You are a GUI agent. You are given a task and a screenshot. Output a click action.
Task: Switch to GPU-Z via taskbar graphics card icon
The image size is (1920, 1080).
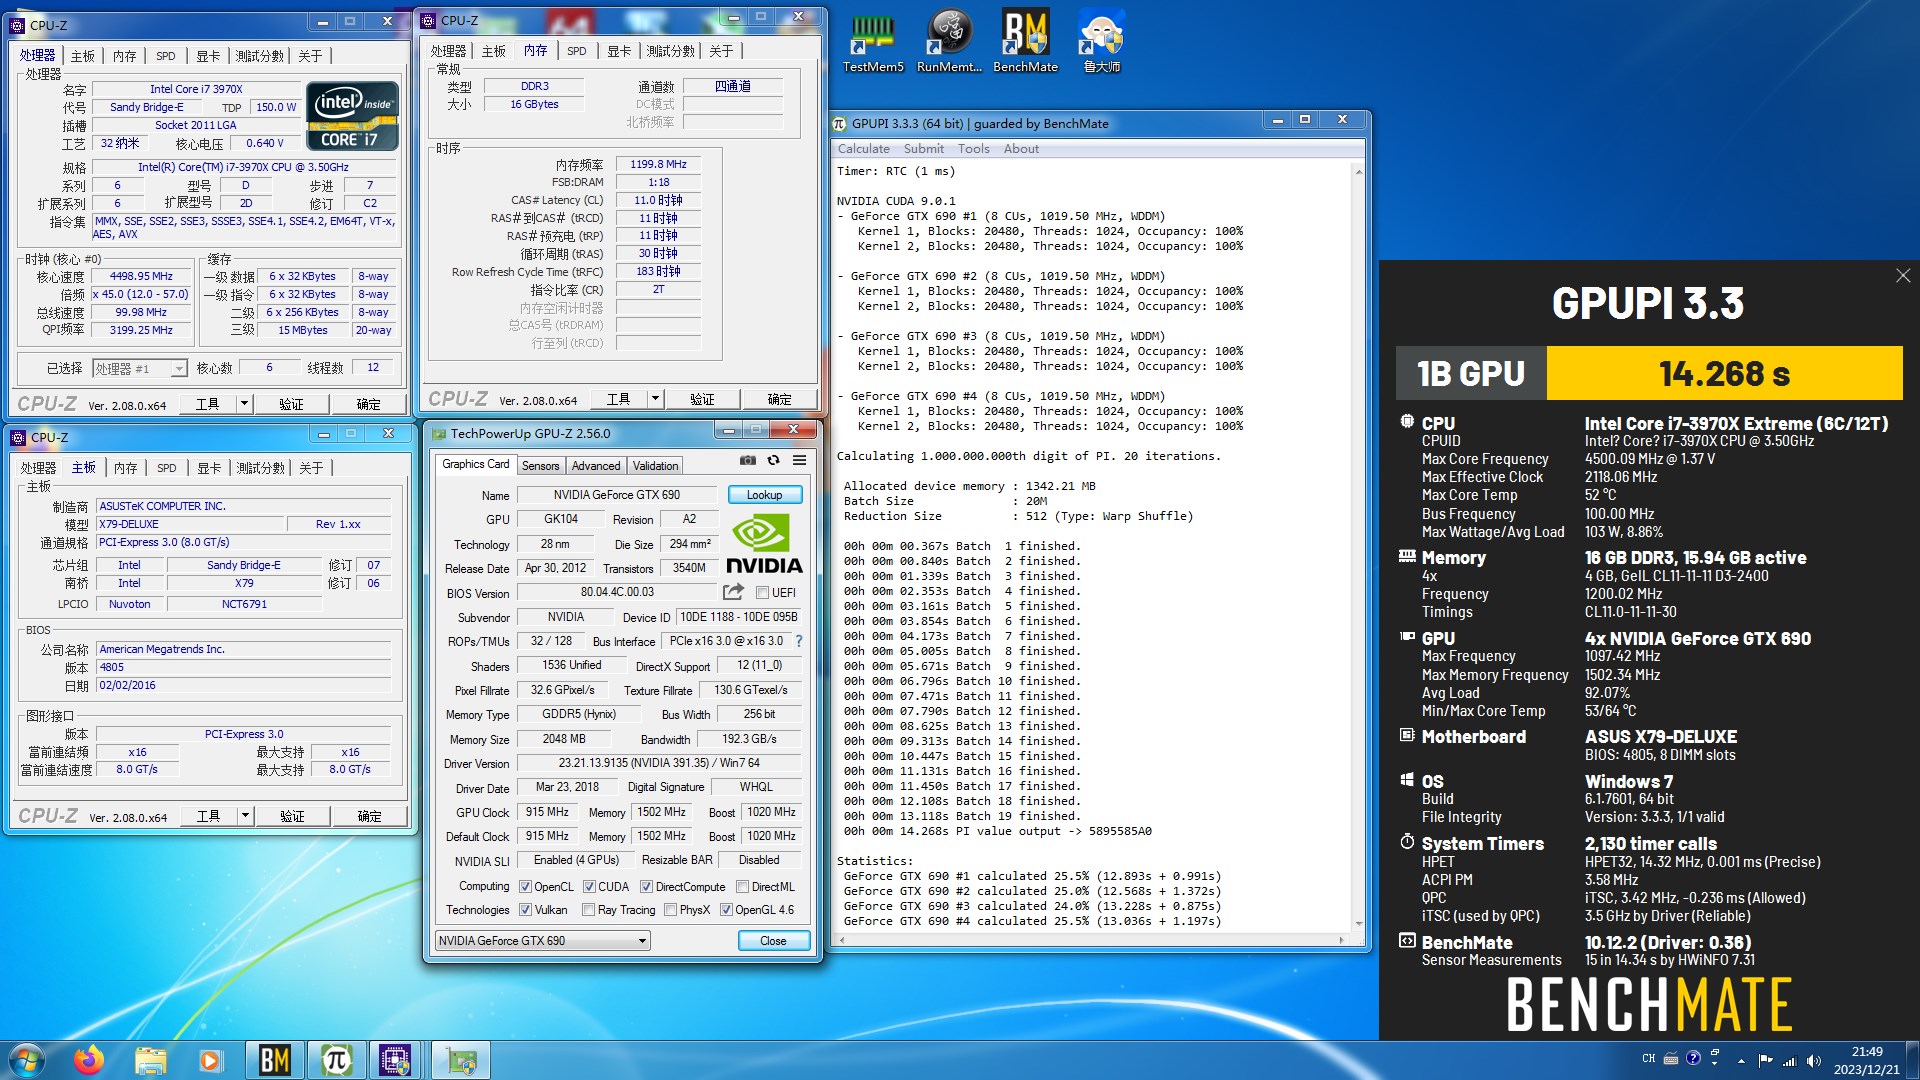[x=460, y=1060]
